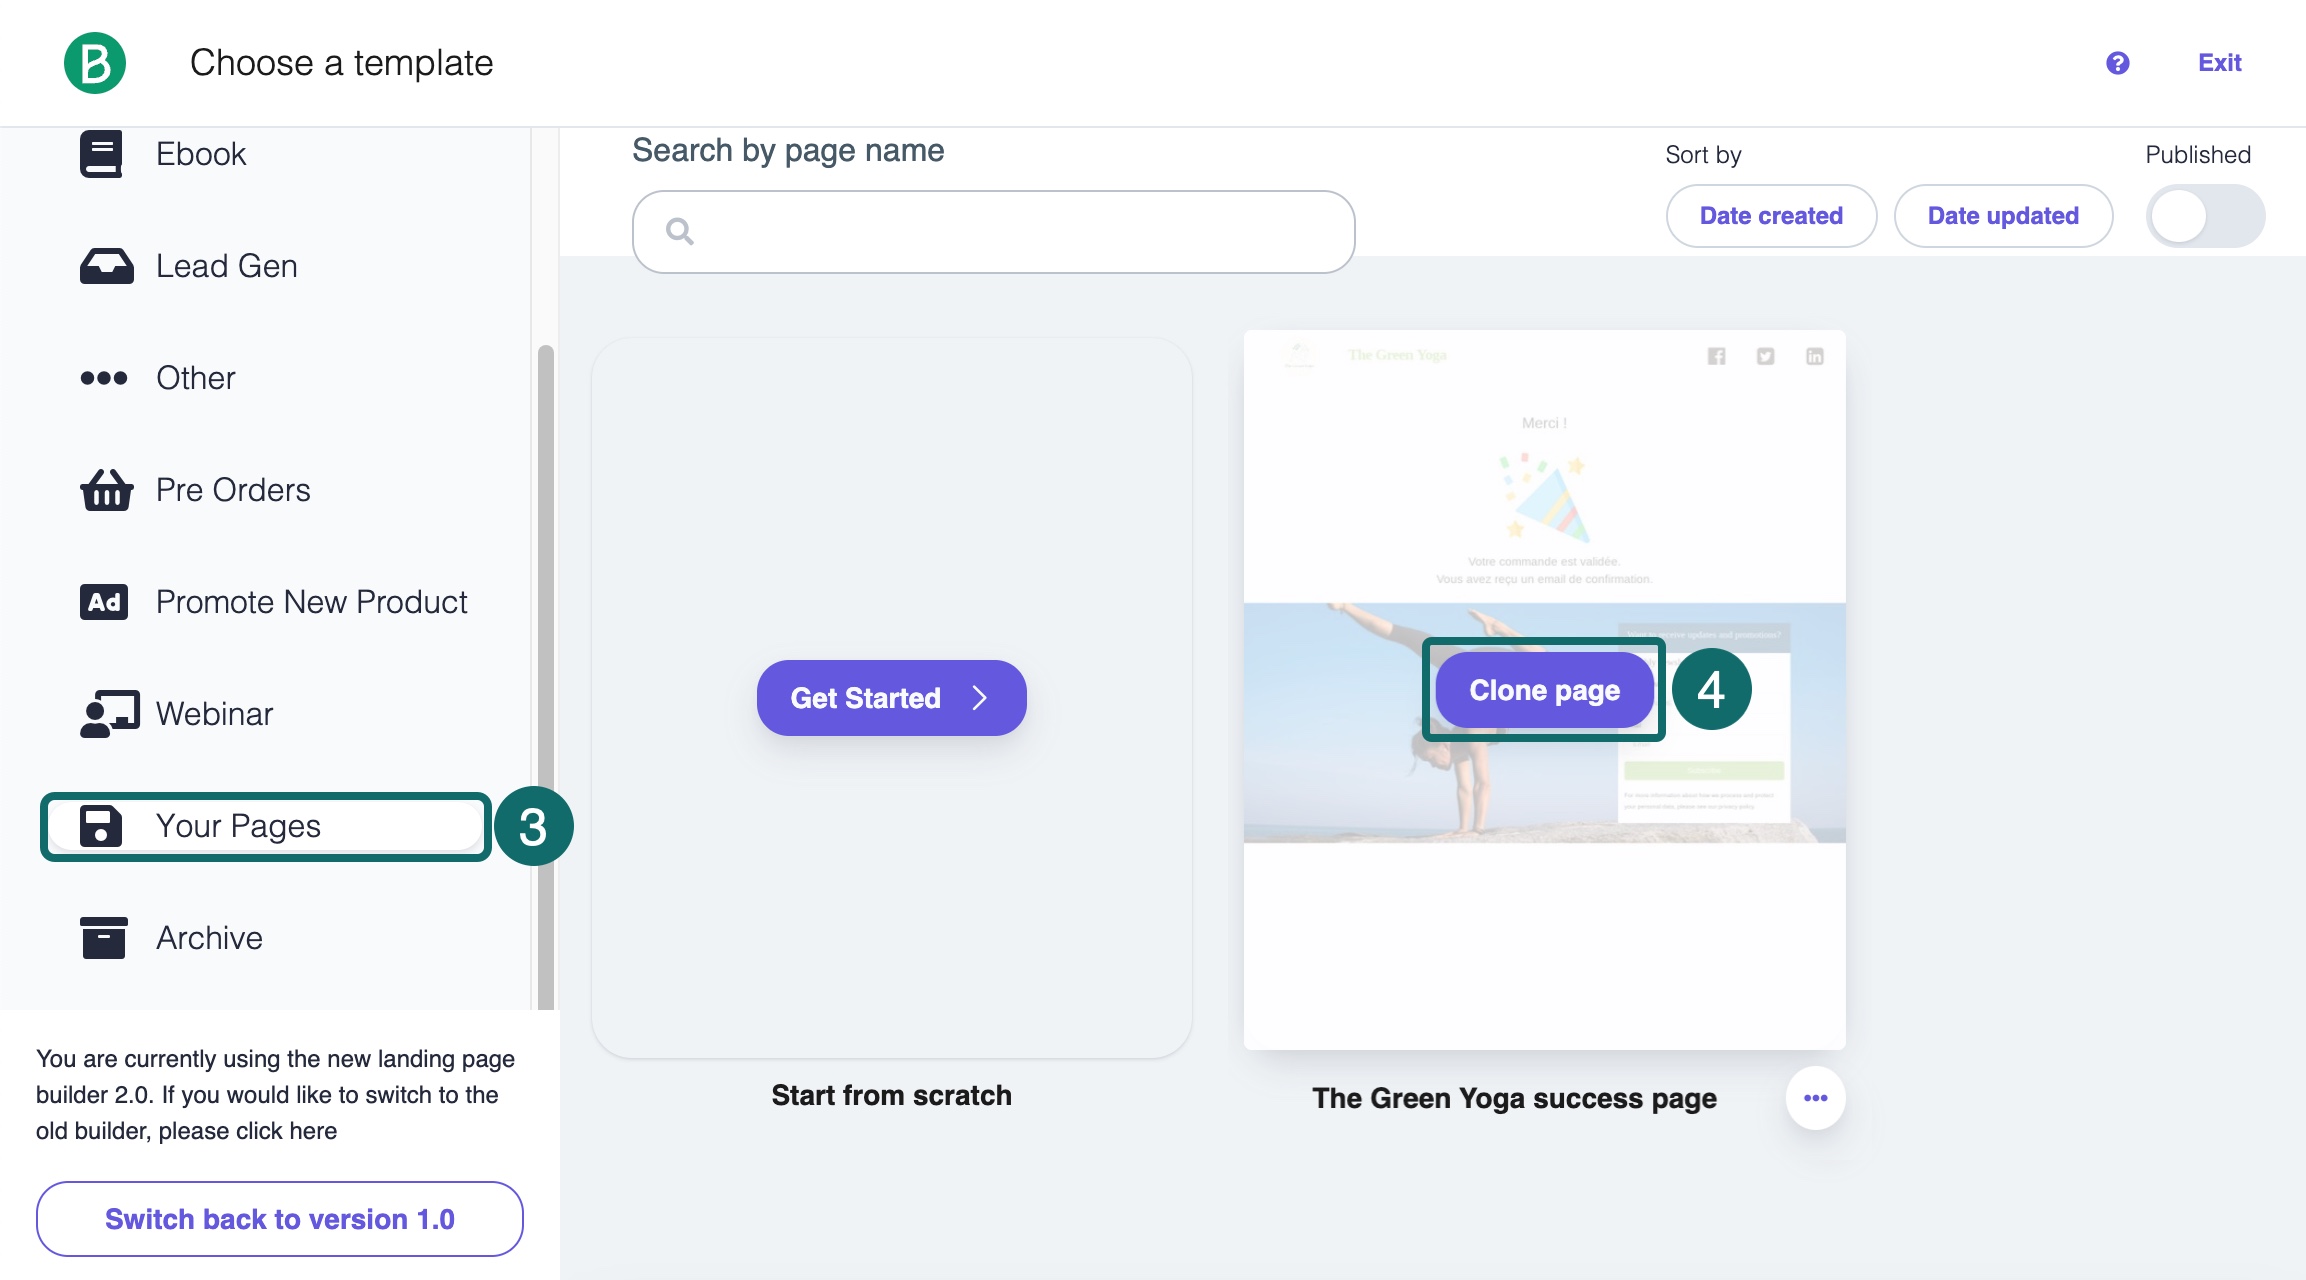The width and height of the screenshot is (2306, 1280).
Task: Open the three-dot menu for Green Yoga page
Action: [1815, 1098]
